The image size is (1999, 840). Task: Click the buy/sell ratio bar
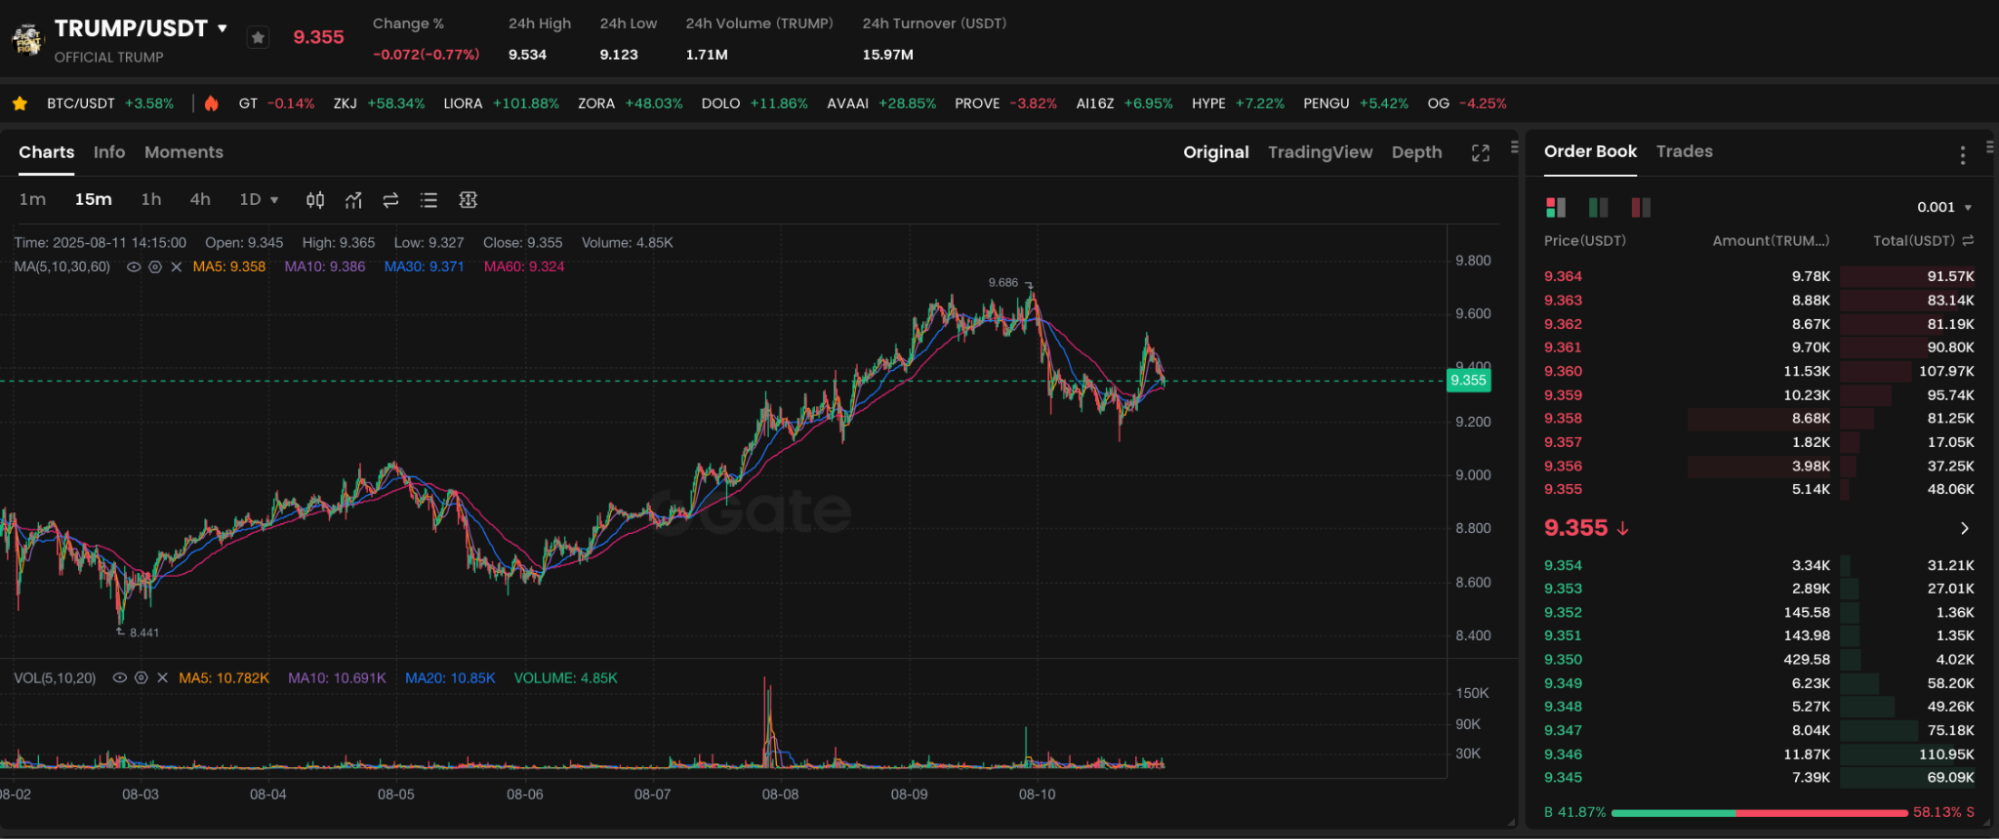(x=1759, y=812)
